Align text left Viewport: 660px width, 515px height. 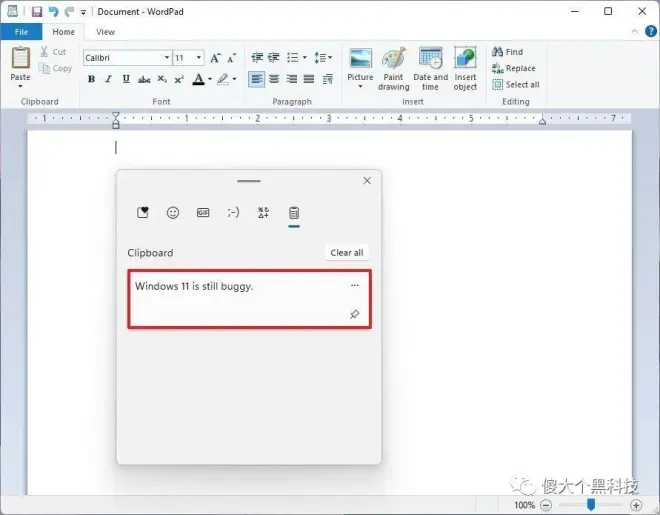[x=257, y=79]
